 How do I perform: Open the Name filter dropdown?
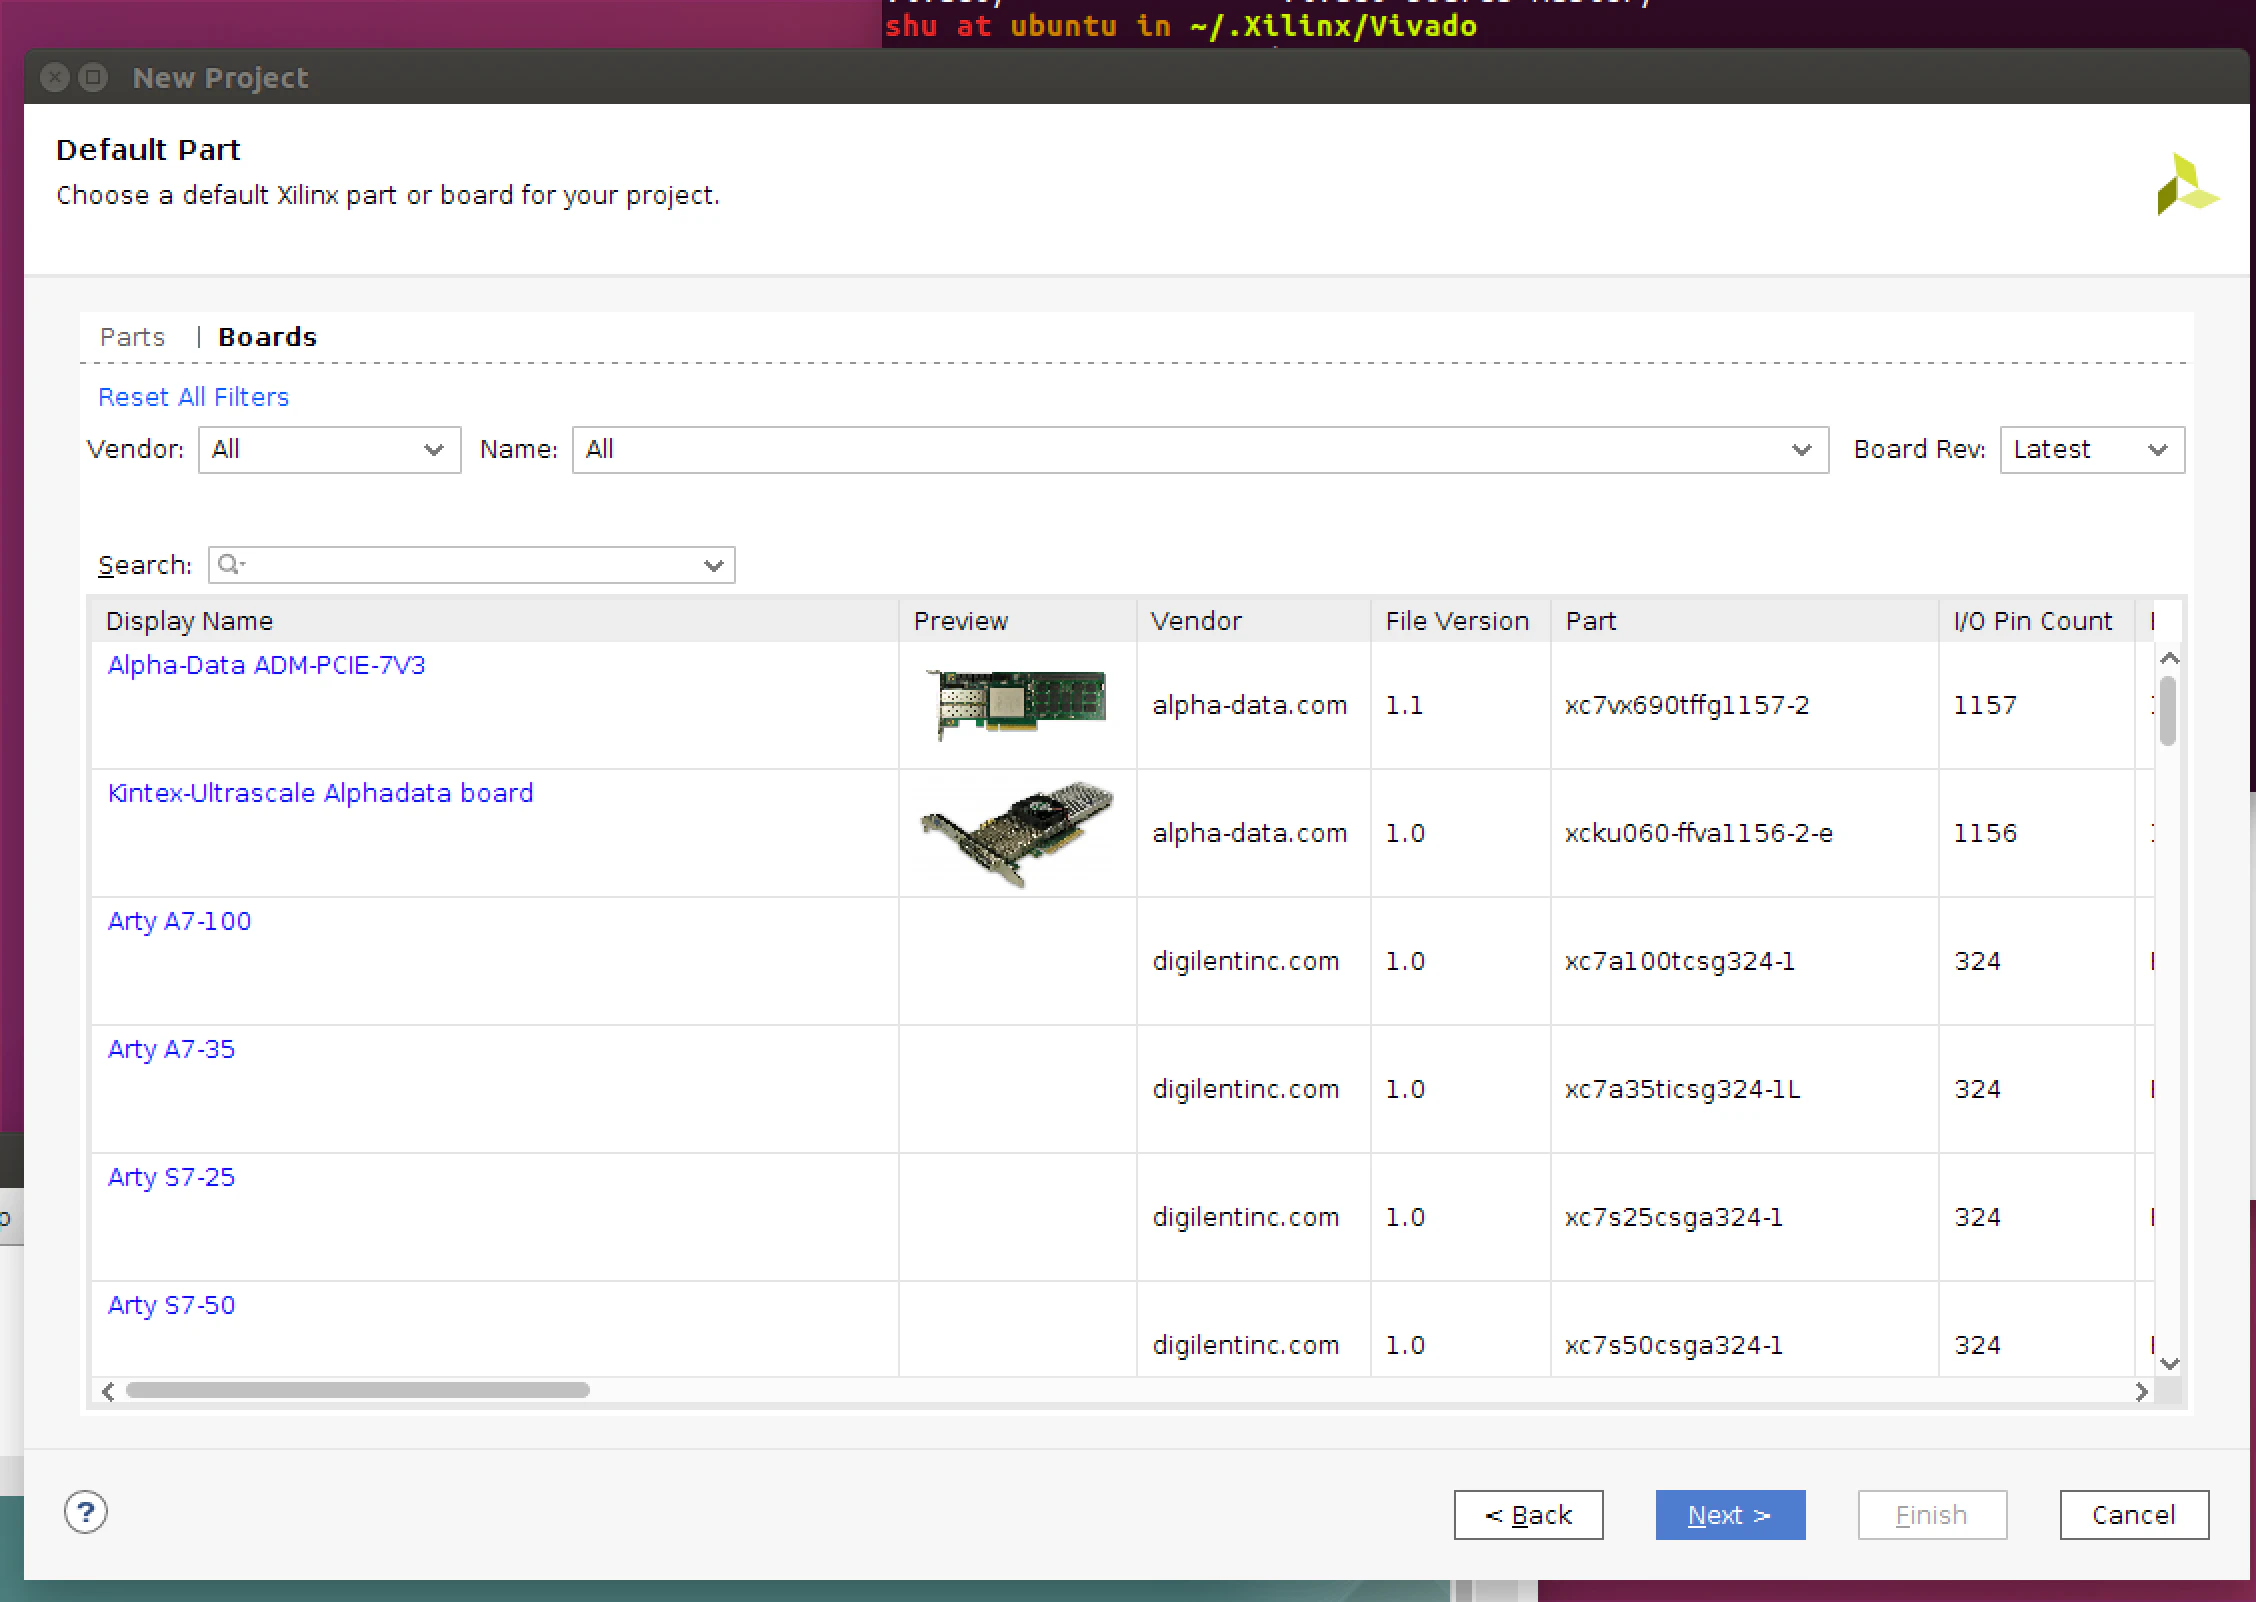tap(1200, 450)
